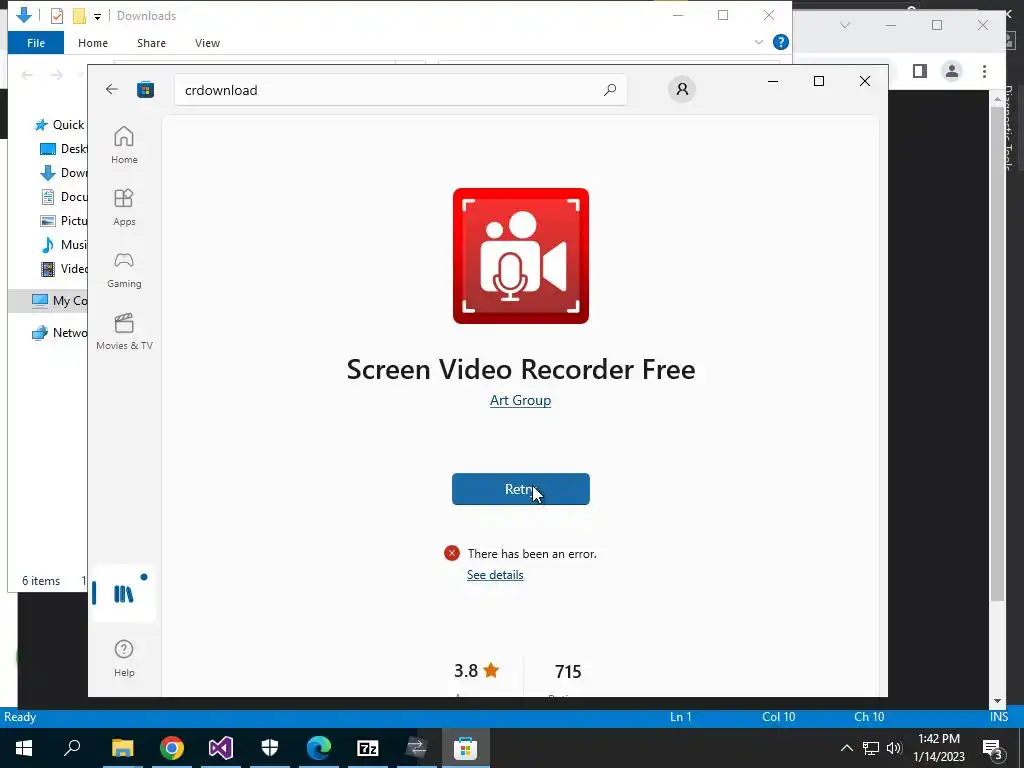
Task: Click Explorer forward navigation arrow
Action: (57, 75)
